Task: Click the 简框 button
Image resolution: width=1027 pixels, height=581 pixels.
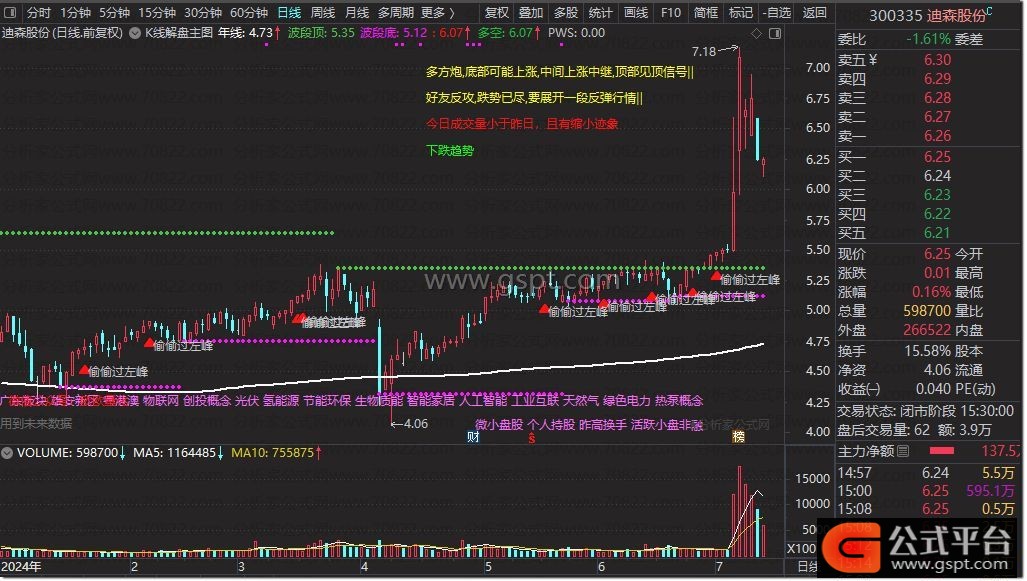Action: coord(706,12)
